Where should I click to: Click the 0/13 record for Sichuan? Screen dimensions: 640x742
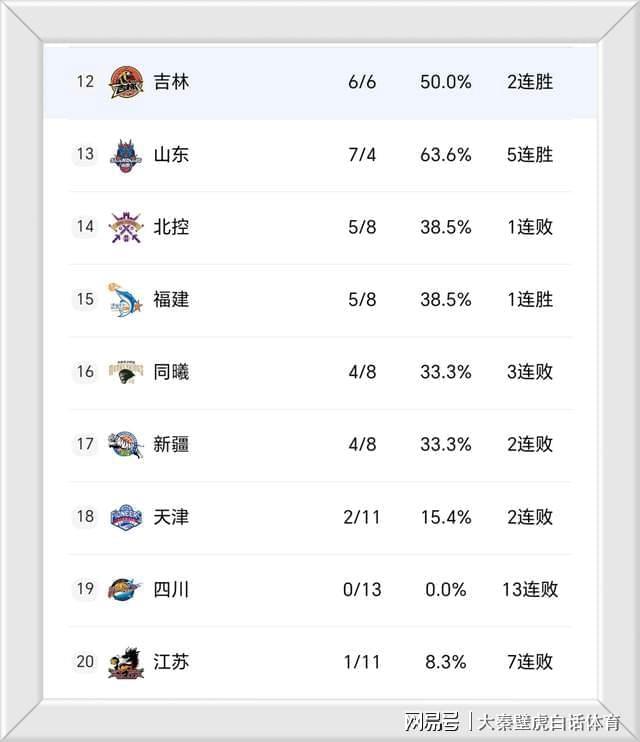click(362, 589)
